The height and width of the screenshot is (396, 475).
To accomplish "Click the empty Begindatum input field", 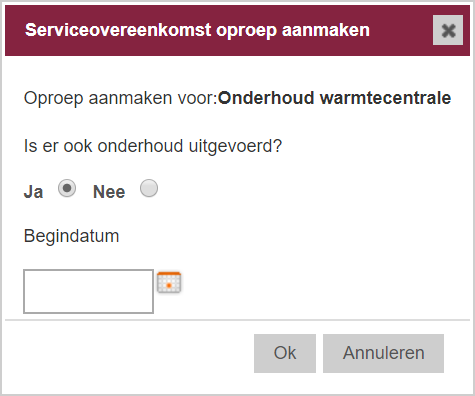I will click(88, 292).
